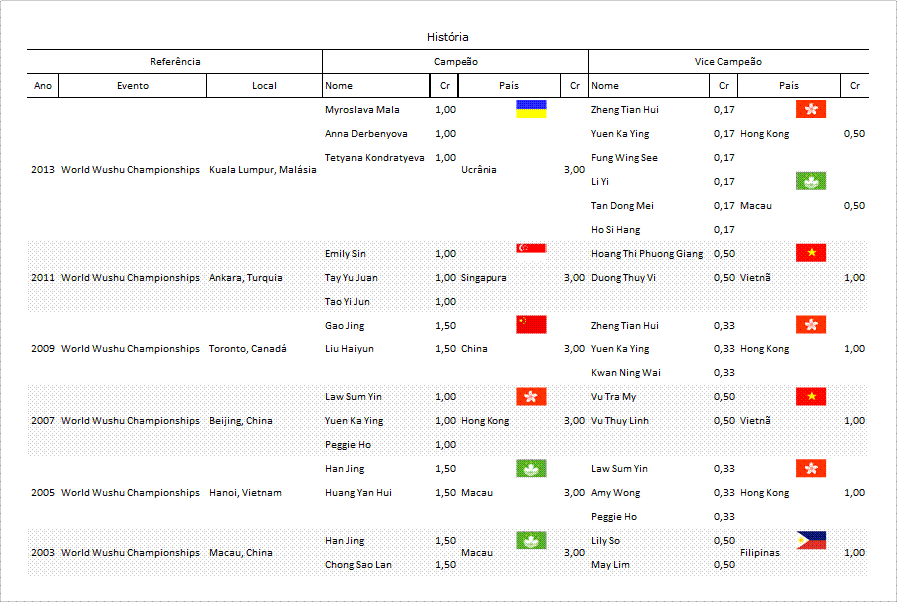897x603 pixels.
Task: Click the Ankara, Turquia location cell
Action: 246,278
